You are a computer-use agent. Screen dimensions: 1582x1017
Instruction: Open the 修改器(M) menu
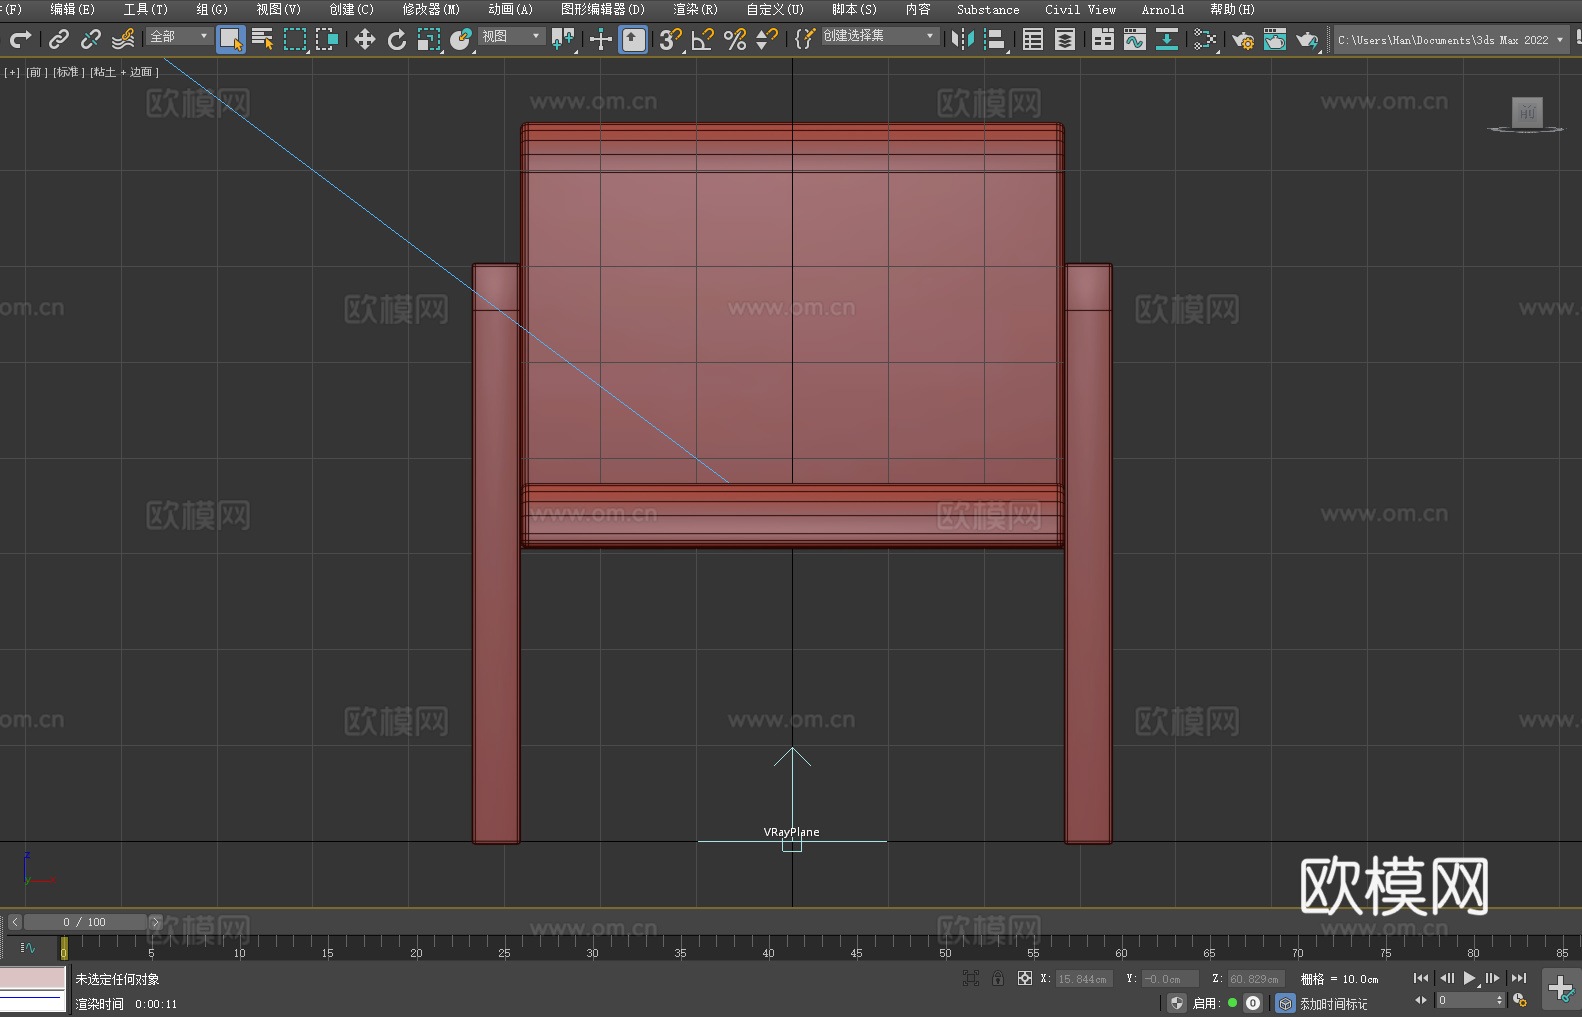pyautogui.click(x=431, y=9)
